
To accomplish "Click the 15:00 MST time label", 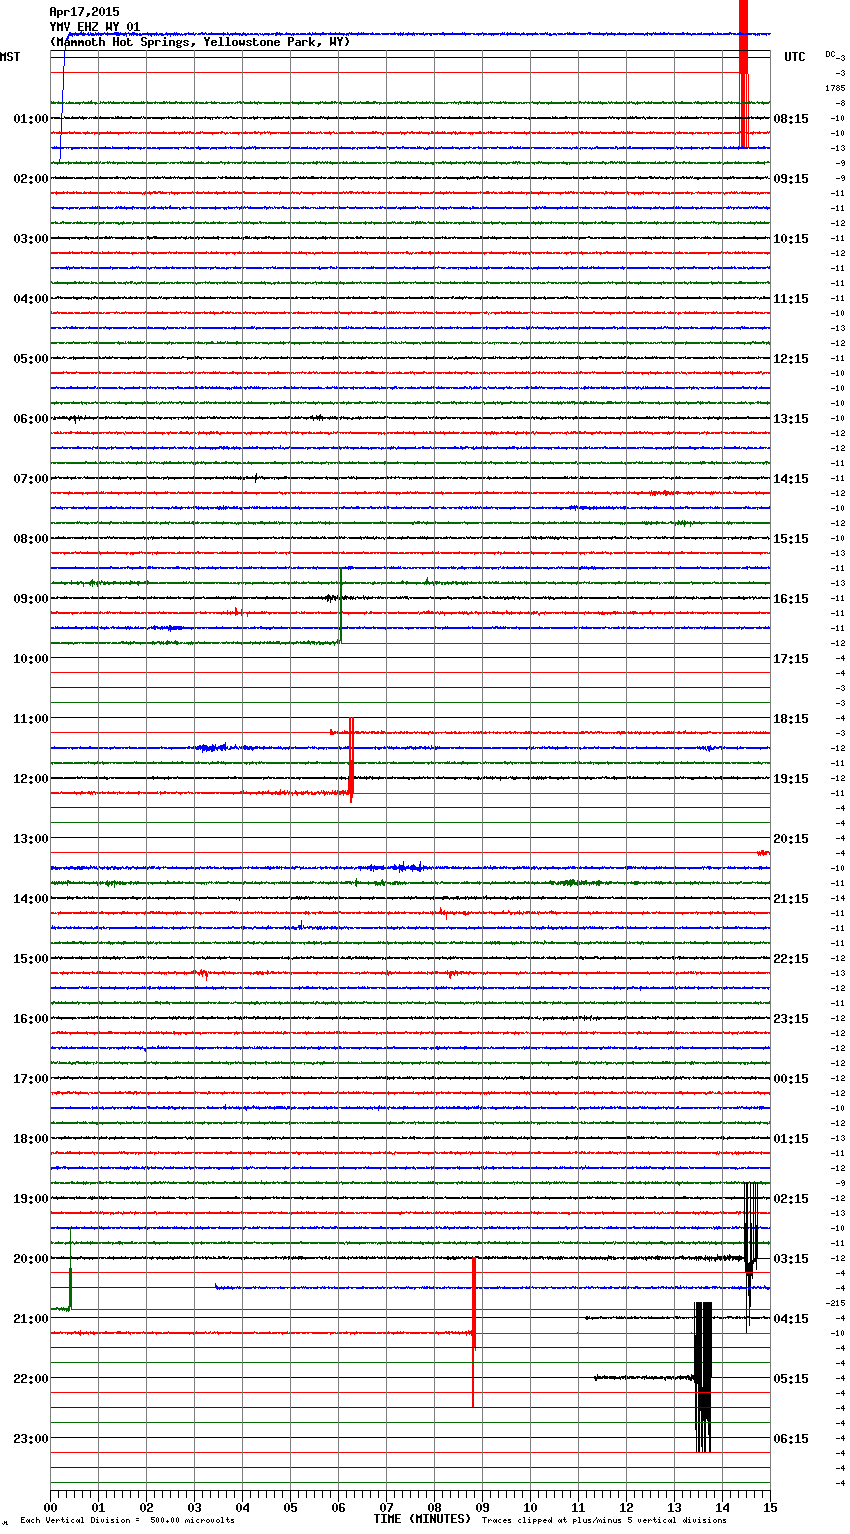I will click(x=31, y=958).
